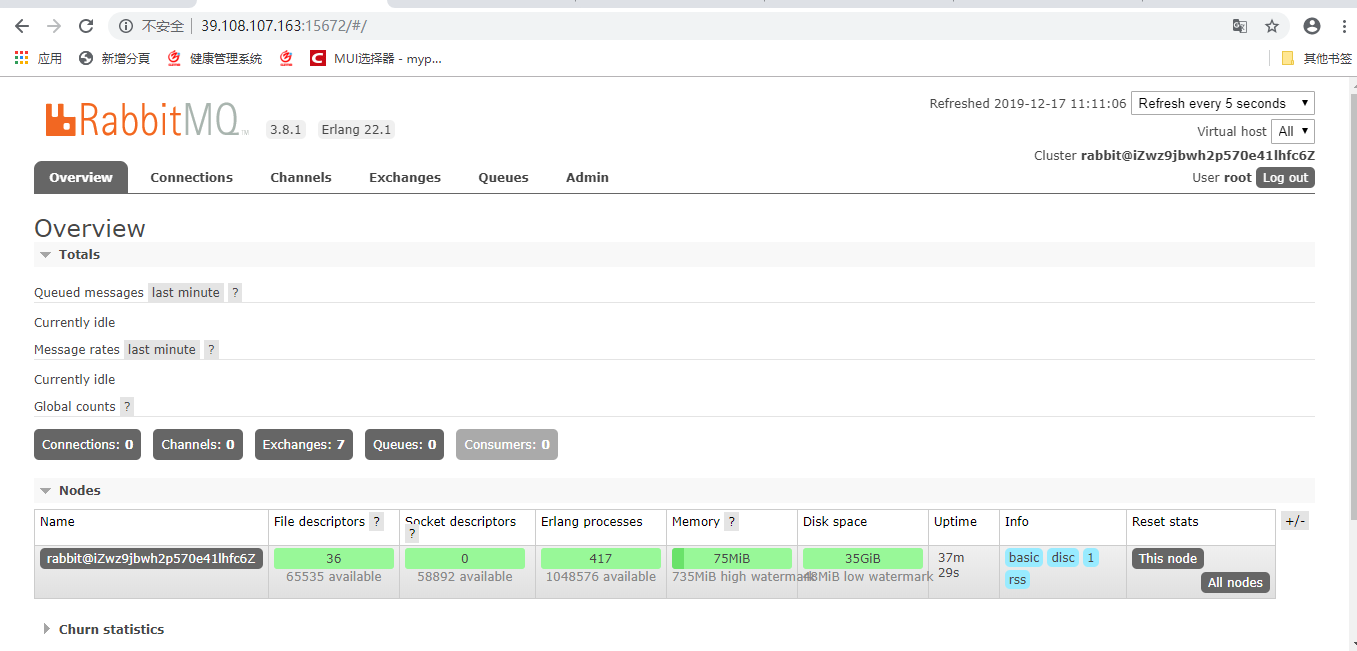Click the Exchanges: 7 counter
The height and width of the screenshot is (651, 1357).
pyautogui.click(x=303, y=444)
